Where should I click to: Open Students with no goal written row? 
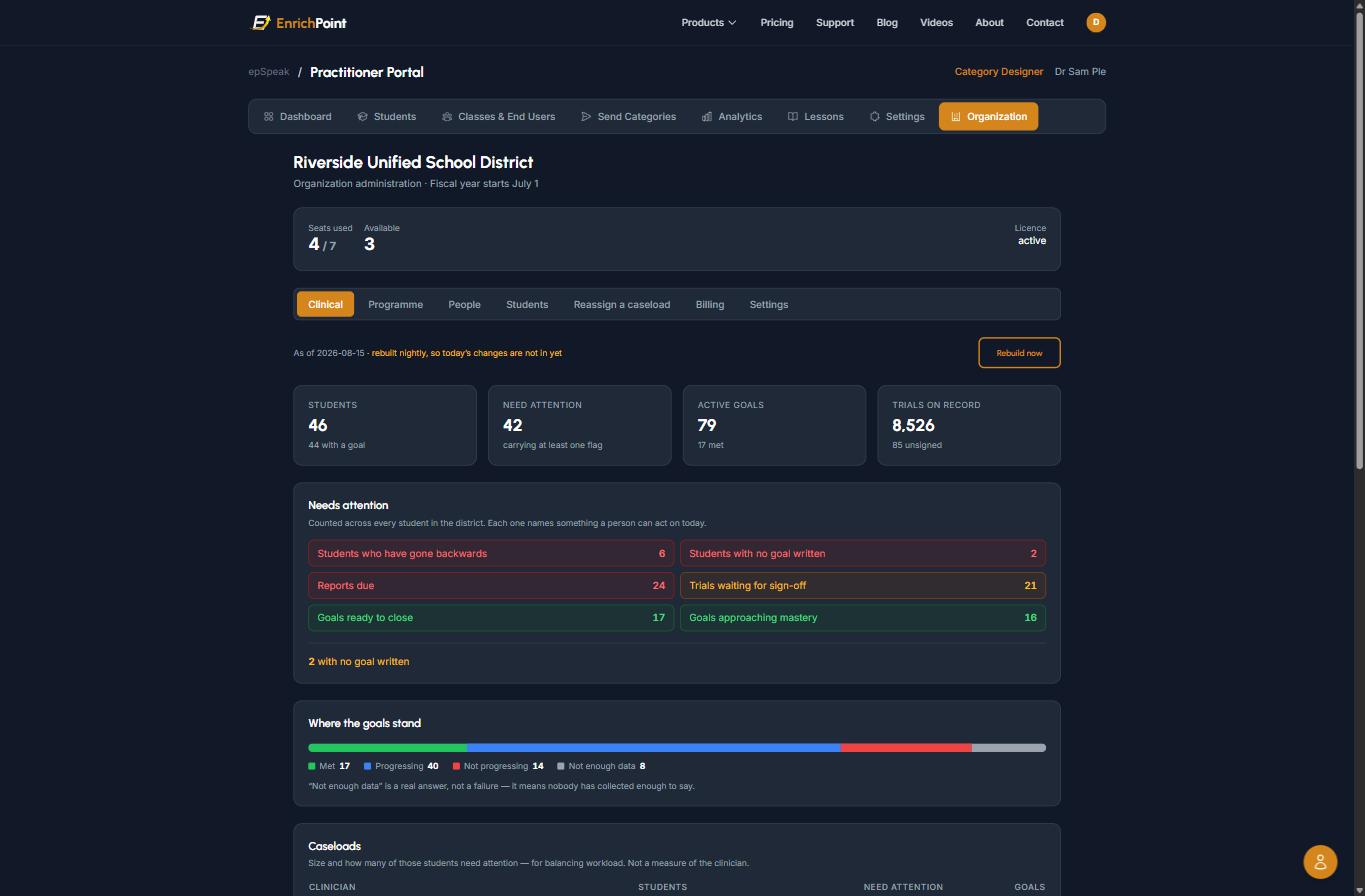[863, 553]
